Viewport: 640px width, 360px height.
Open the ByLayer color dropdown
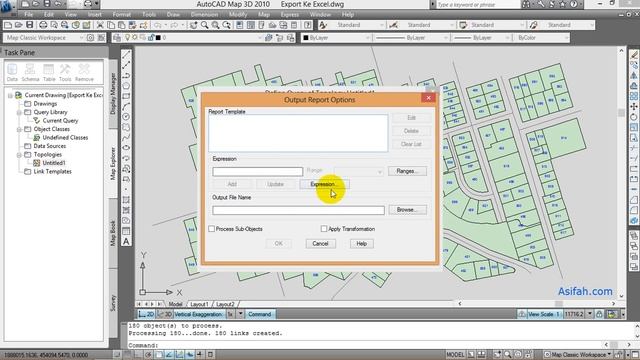[x=336, y=38]
